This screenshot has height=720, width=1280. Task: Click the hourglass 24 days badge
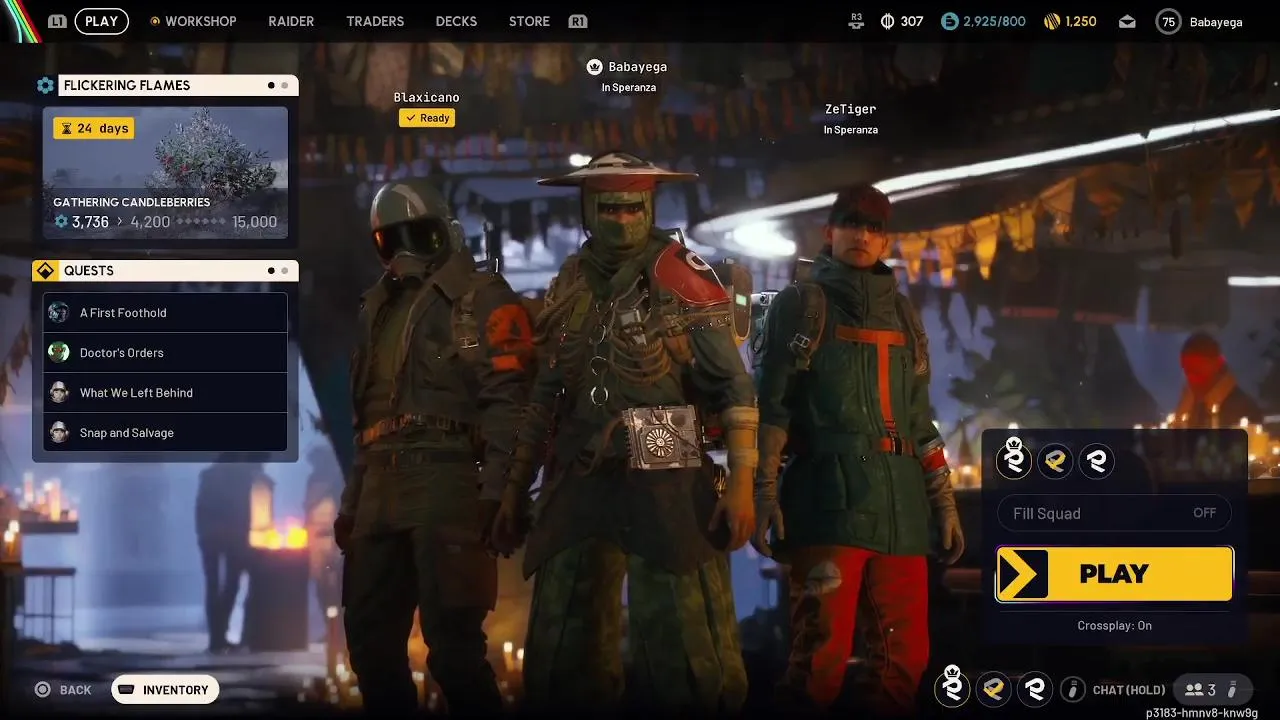tap(93, 128)
